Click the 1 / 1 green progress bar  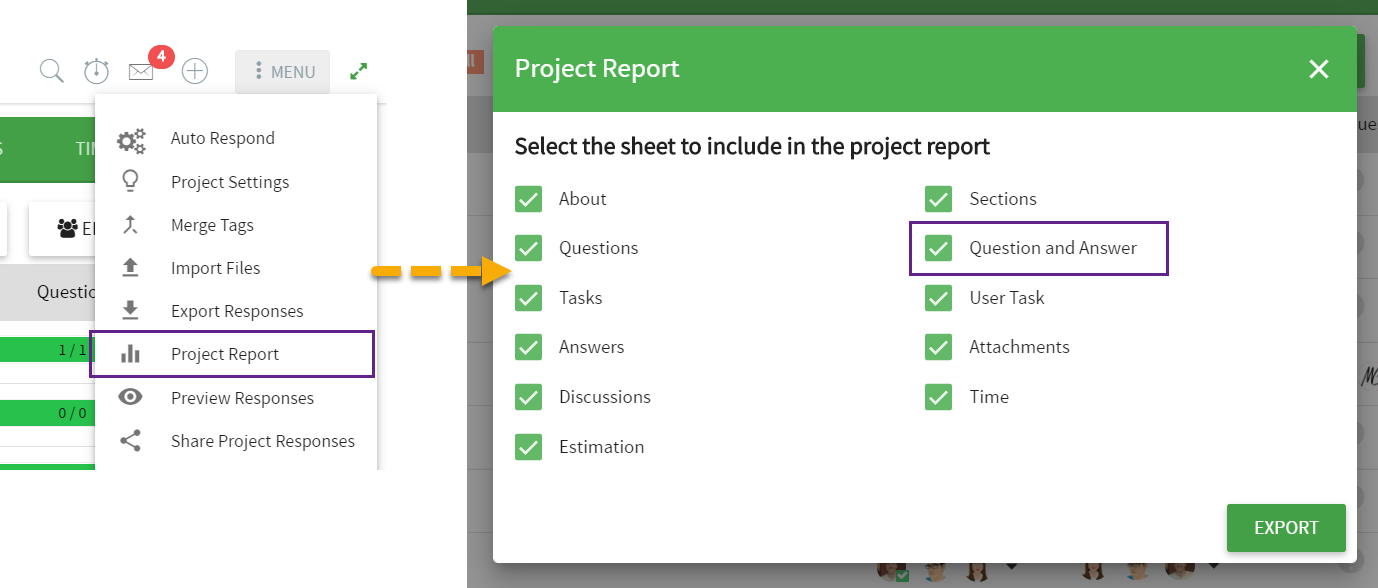tap(47, 350)
